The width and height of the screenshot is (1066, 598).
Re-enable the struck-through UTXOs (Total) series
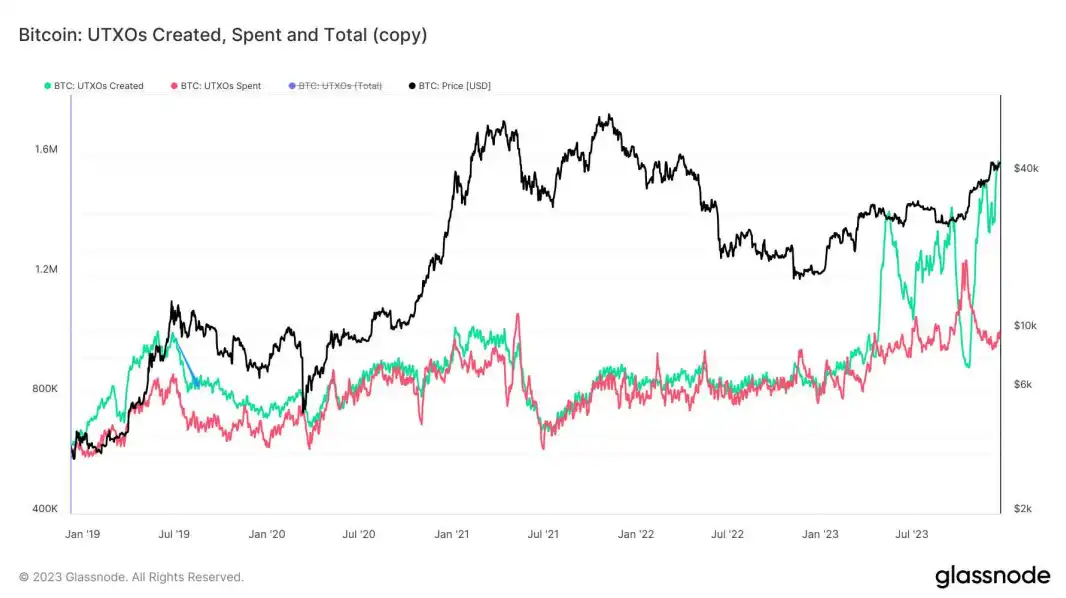click(335, 86)
